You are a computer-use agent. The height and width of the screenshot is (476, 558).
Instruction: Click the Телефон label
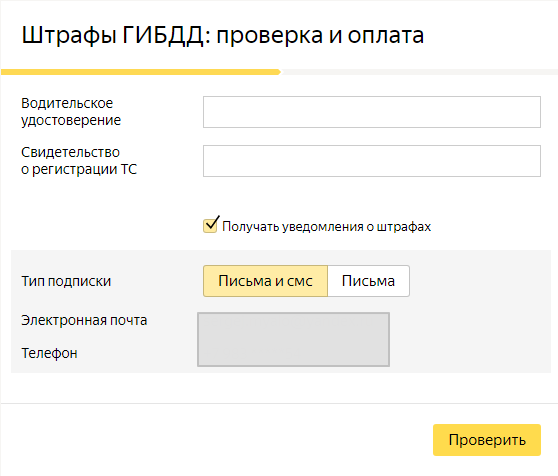point(49,353)
